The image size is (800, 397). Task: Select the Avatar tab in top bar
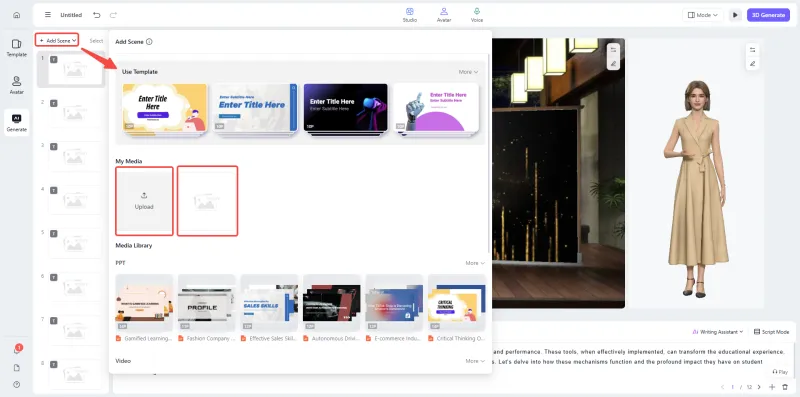(444, 15)
